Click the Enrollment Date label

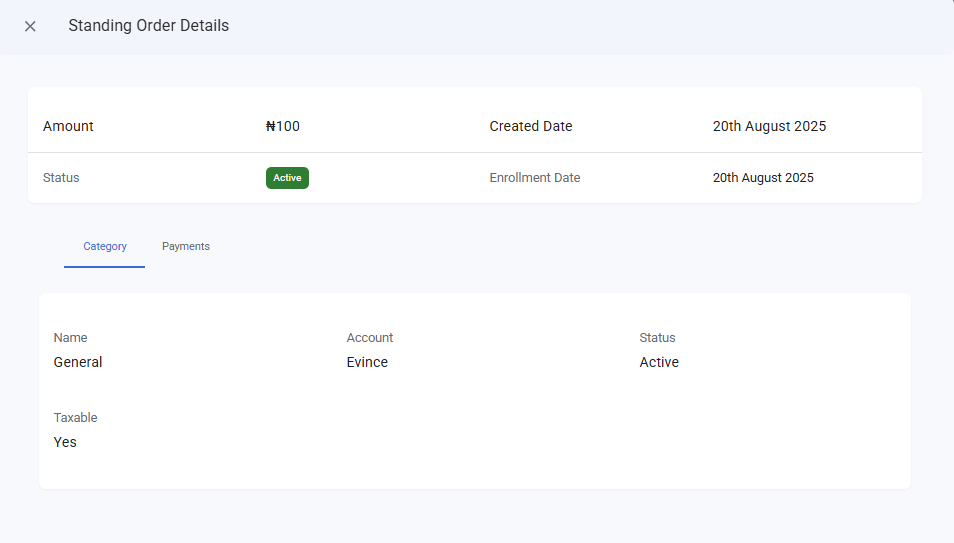coord(534,178)
